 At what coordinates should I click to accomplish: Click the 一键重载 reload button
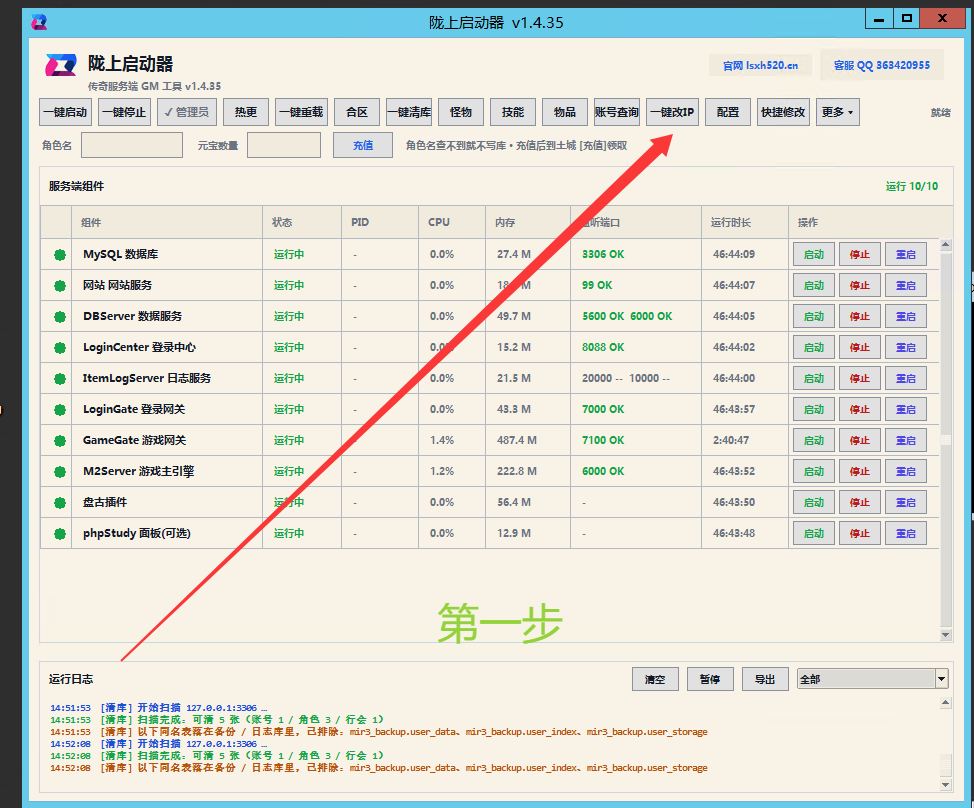301,112
